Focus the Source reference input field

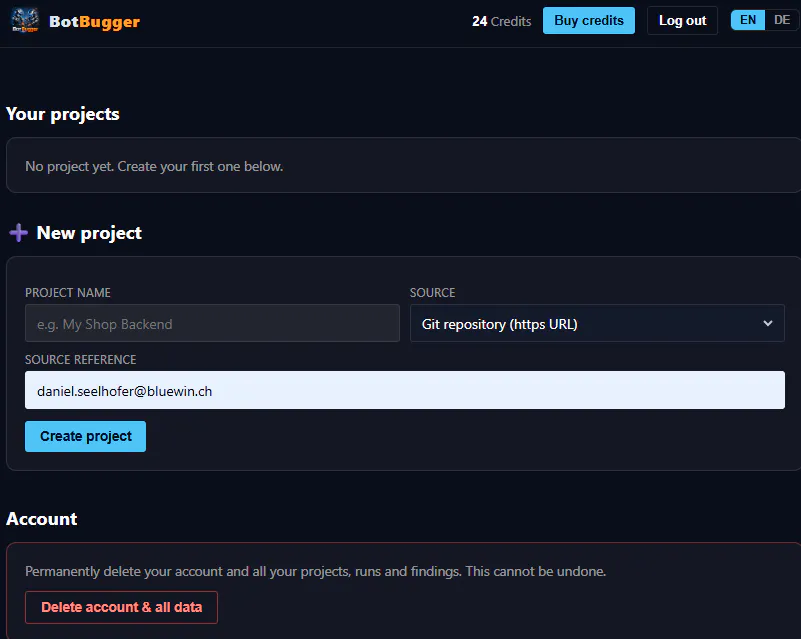[405, 390]
